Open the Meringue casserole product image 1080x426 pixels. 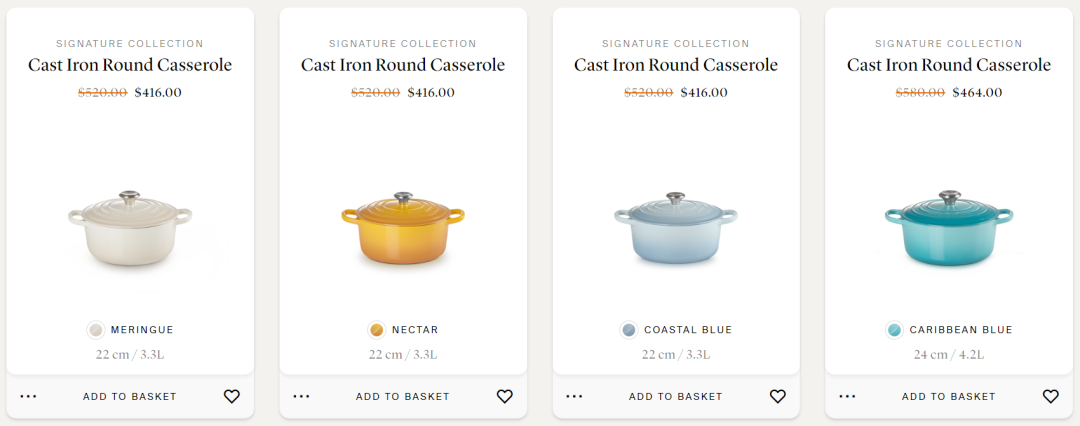[x=130, y=230]
